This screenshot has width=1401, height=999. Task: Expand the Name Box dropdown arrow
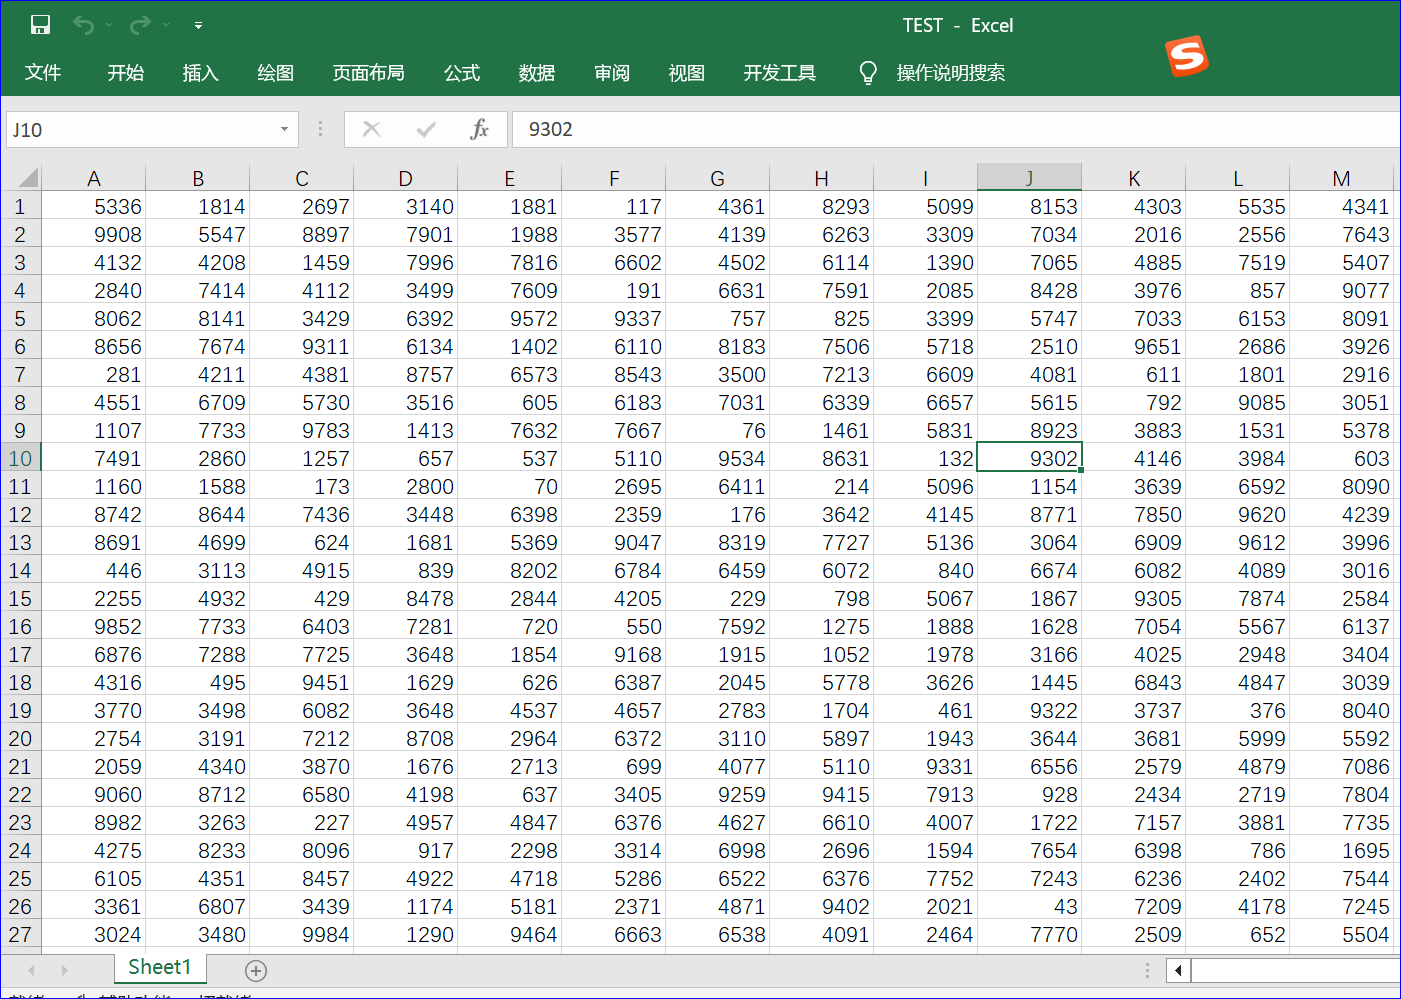(x=284, y=129)
